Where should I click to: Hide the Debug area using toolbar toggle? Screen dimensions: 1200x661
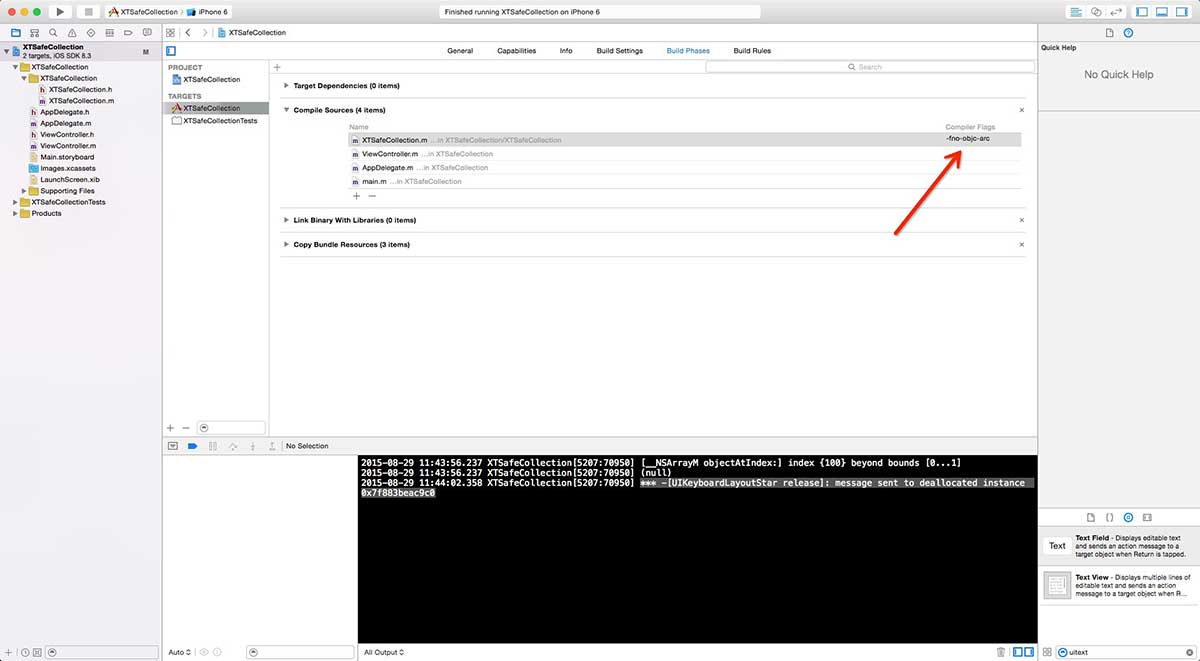click(1163, 11)
